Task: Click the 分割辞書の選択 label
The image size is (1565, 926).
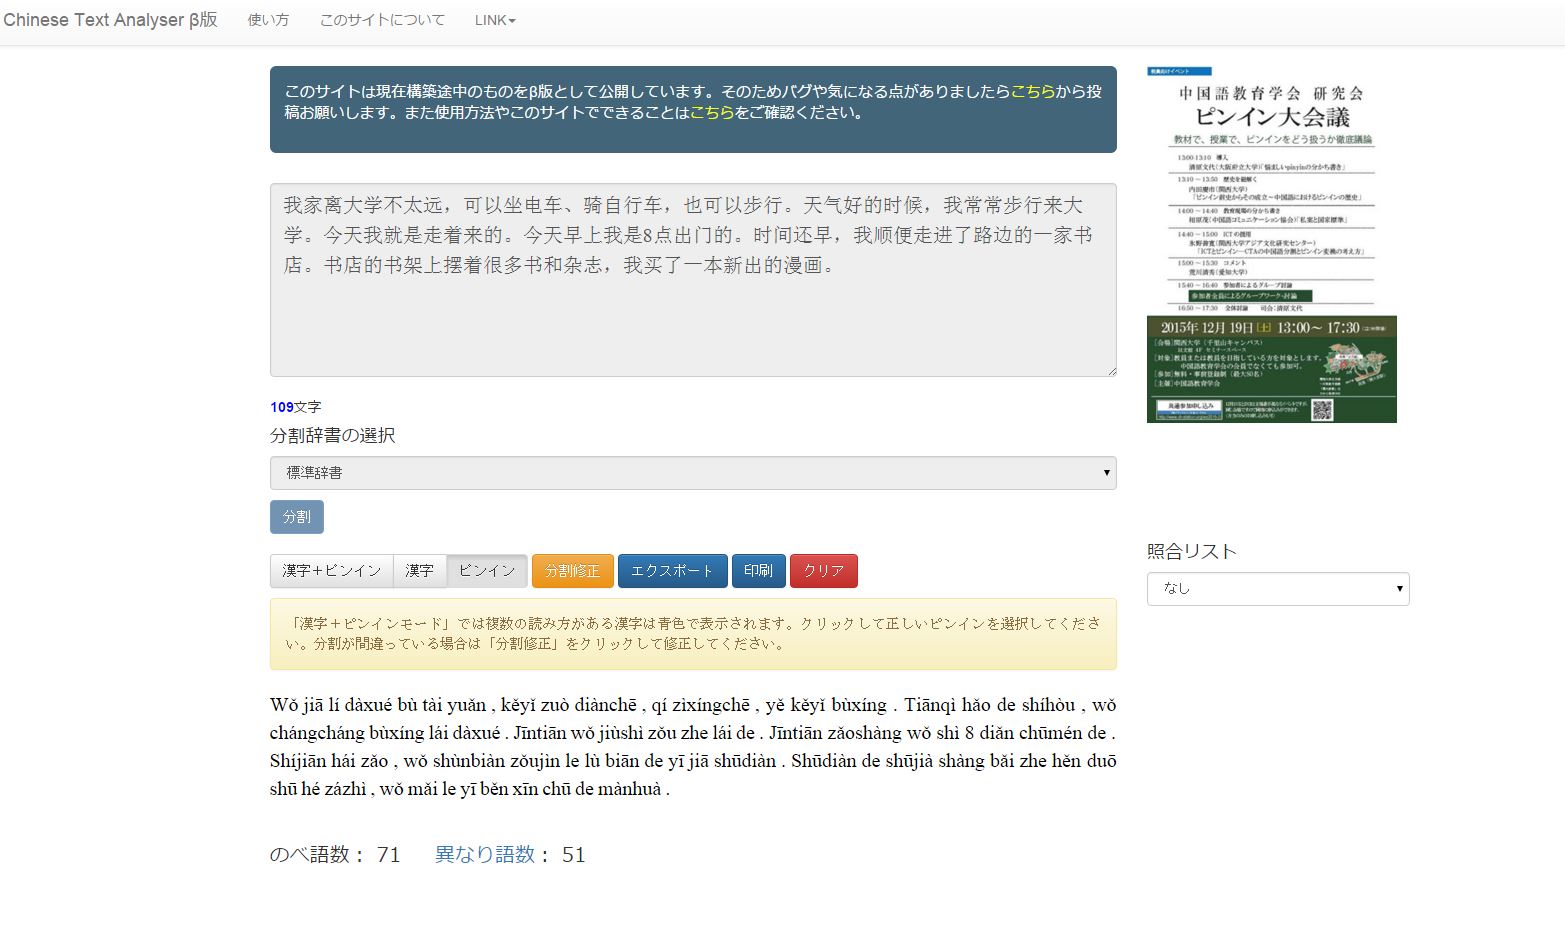Action: (x=333, y=436)
